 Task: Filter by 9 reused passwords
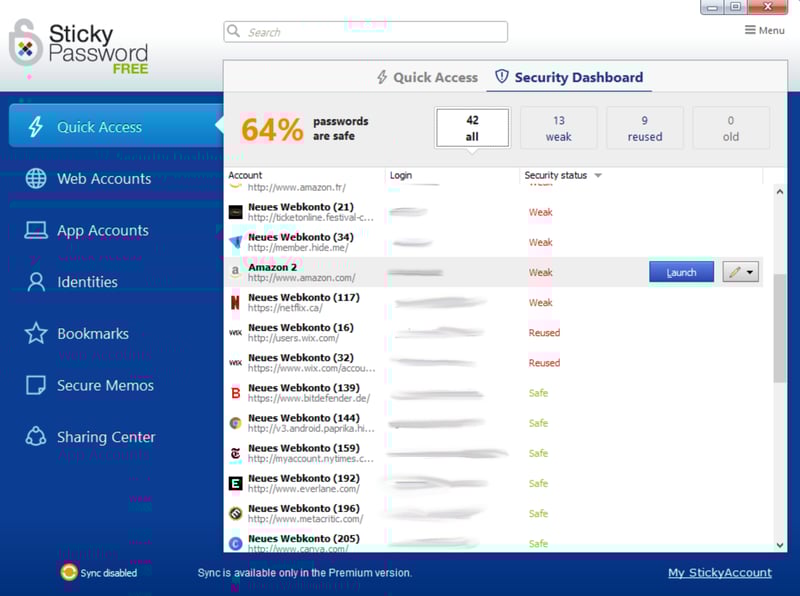pyautogui.click(x=645, y=128)
